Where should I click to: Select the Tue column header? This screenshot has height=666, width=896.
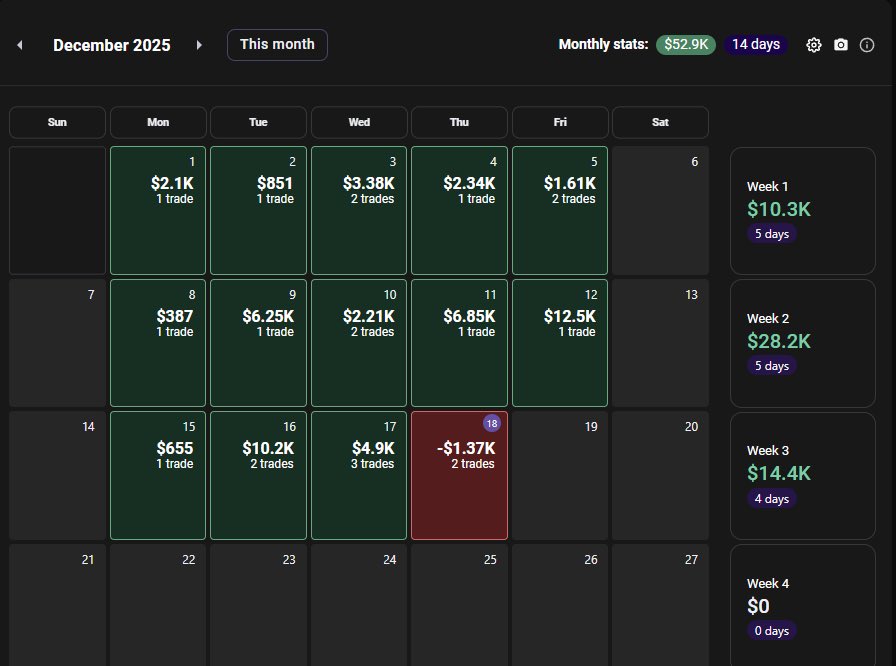[x=258, y=122]
